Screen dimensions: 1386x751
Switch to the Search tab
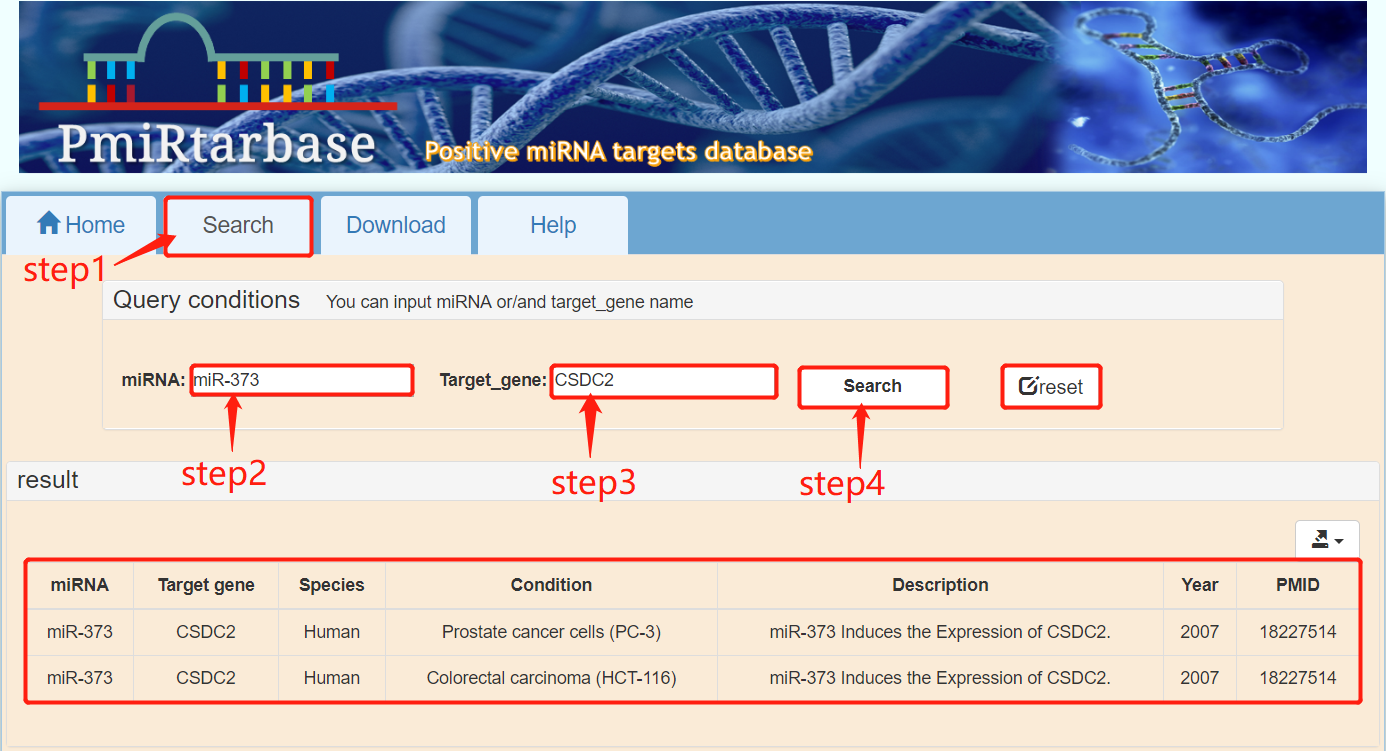238,225
